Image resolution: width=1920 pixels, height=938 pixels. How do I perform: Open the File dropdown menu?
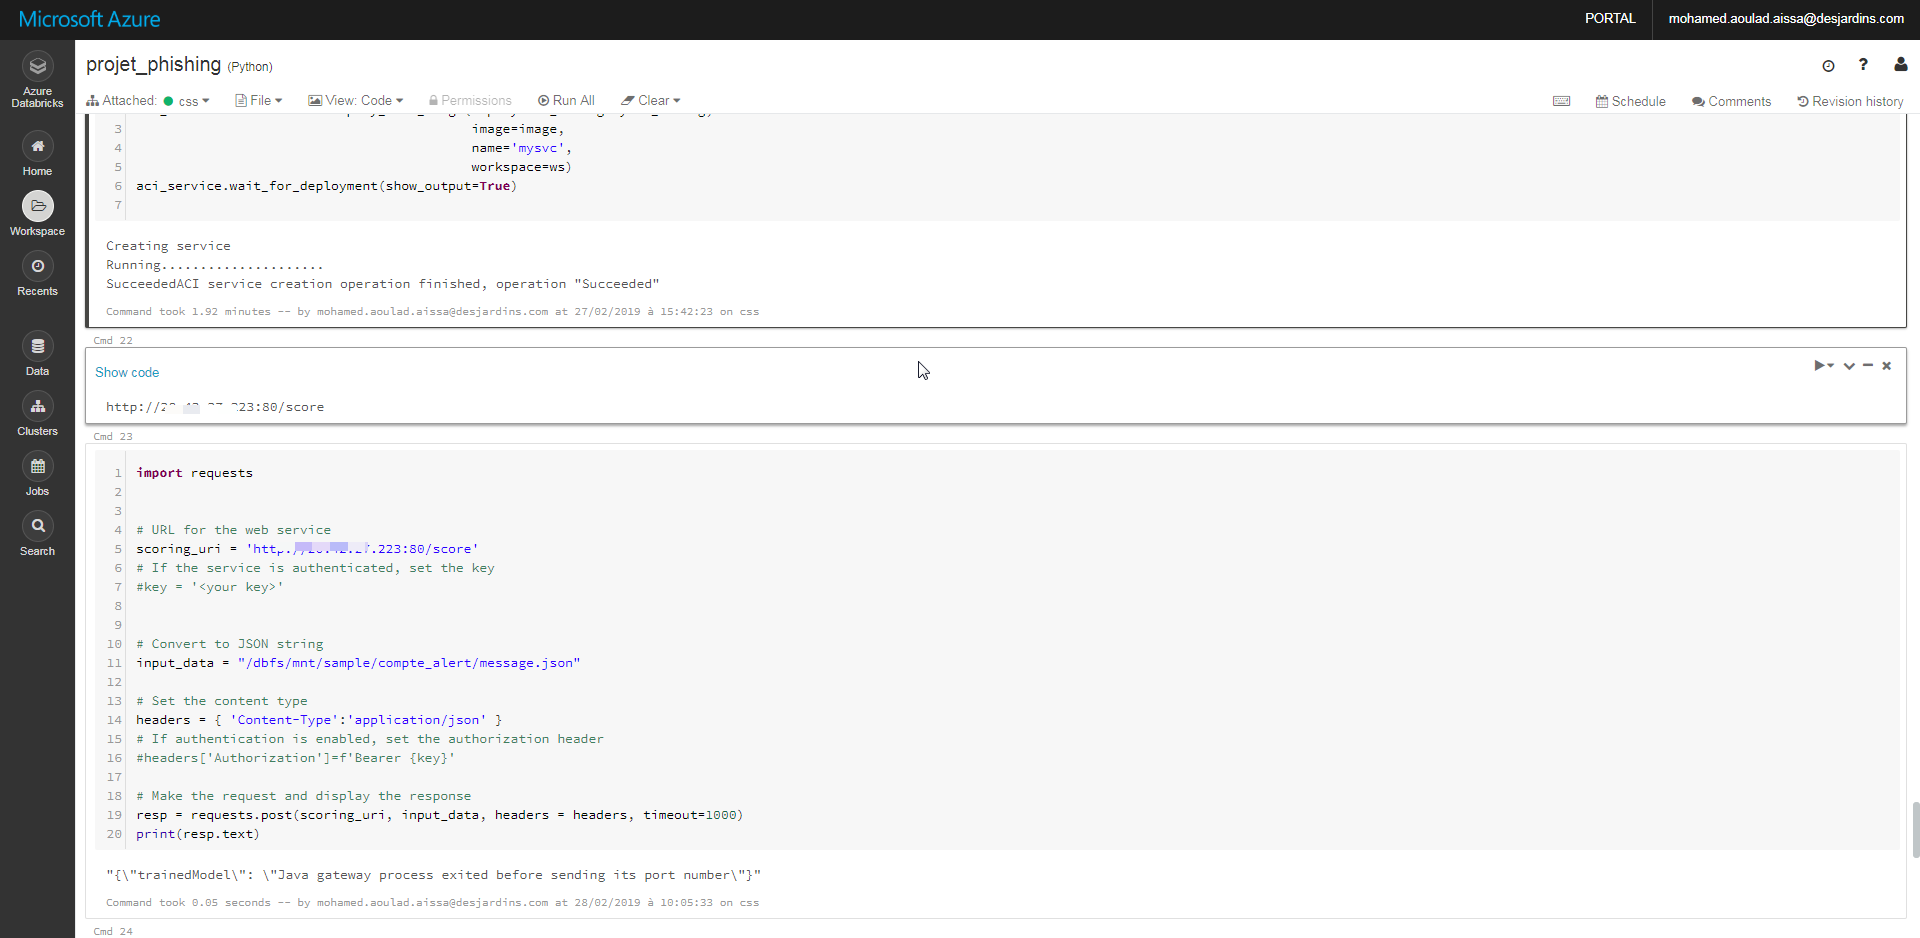click(258, 100)
